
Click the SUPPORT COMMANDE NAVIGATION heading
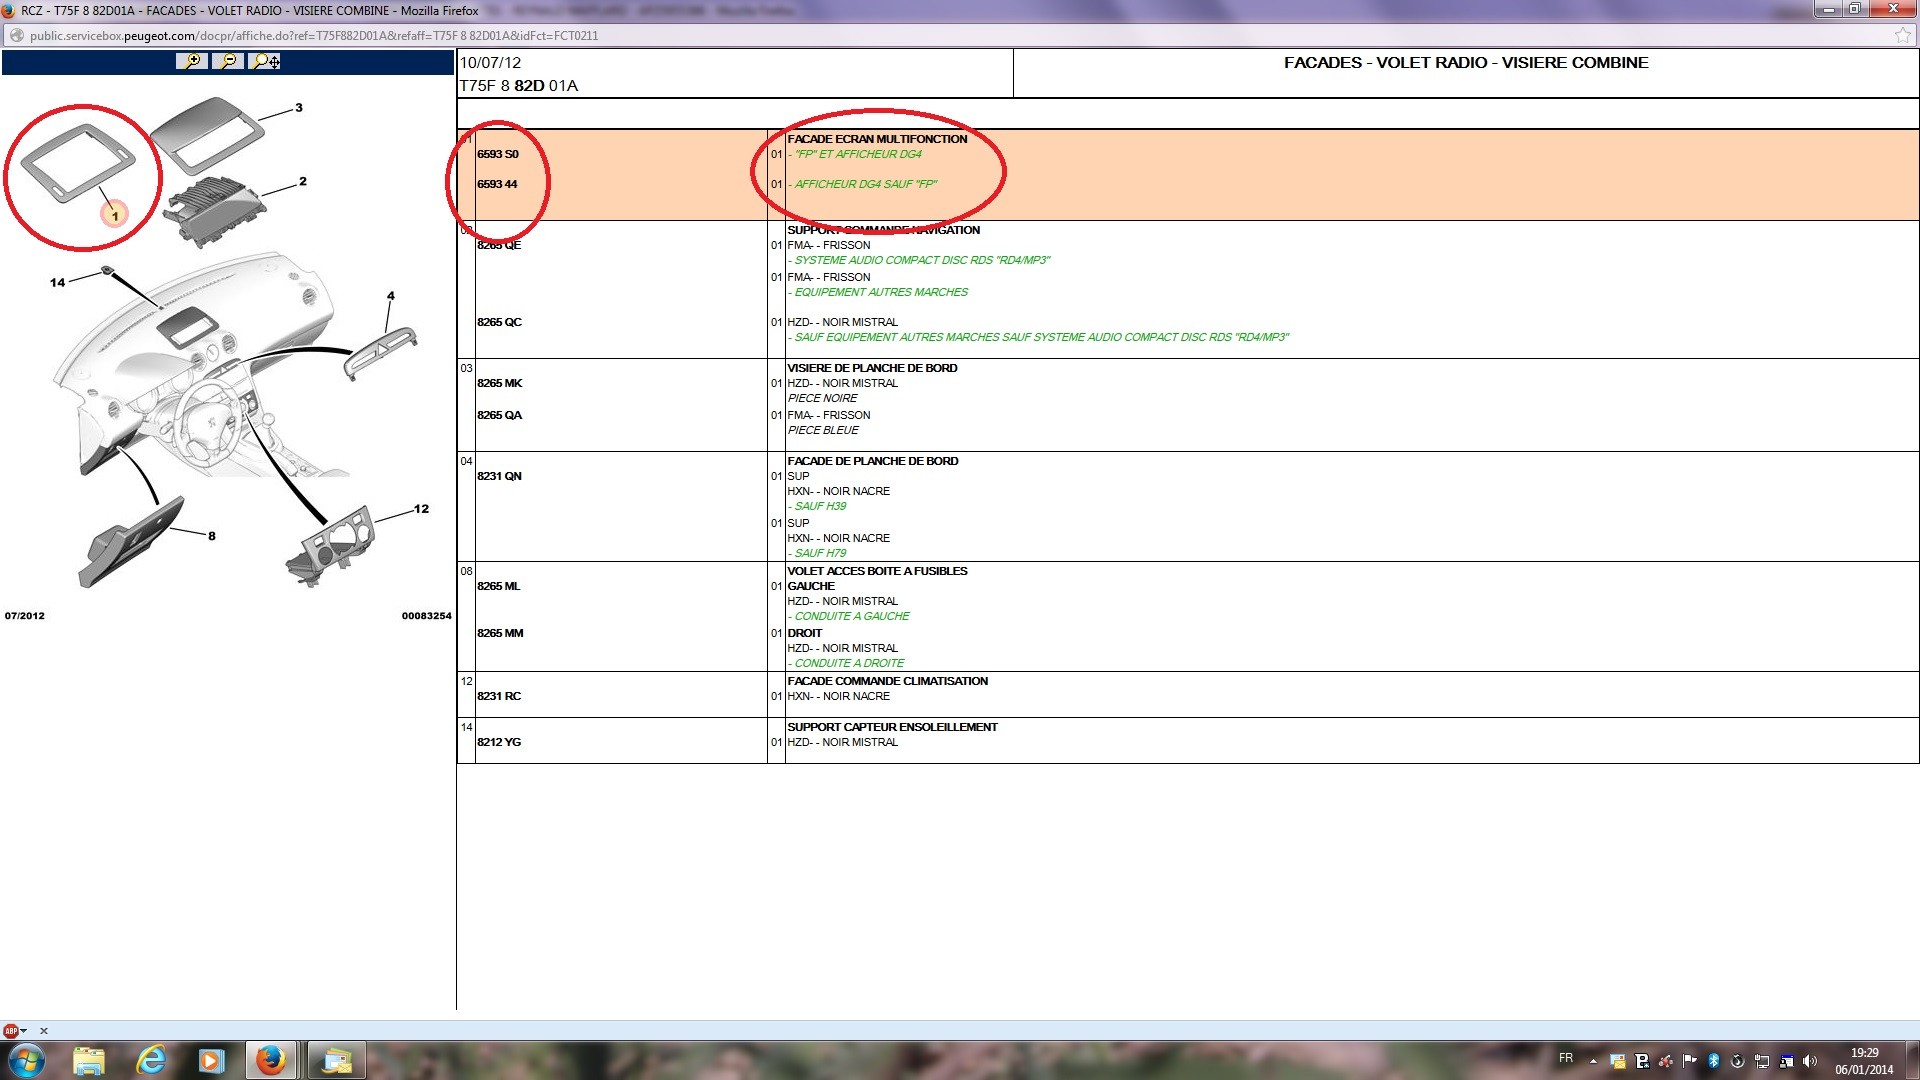pos(883,230)
